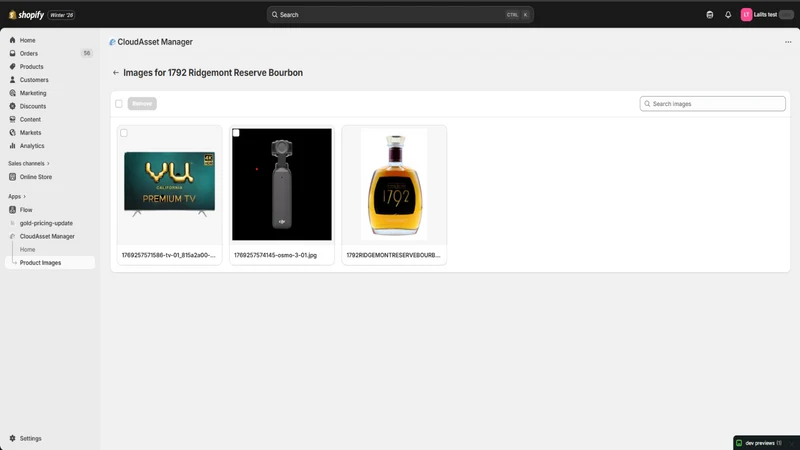Click the CloudAsset Manager header cloud icon

pyautogui.click(x=112, y=42)
